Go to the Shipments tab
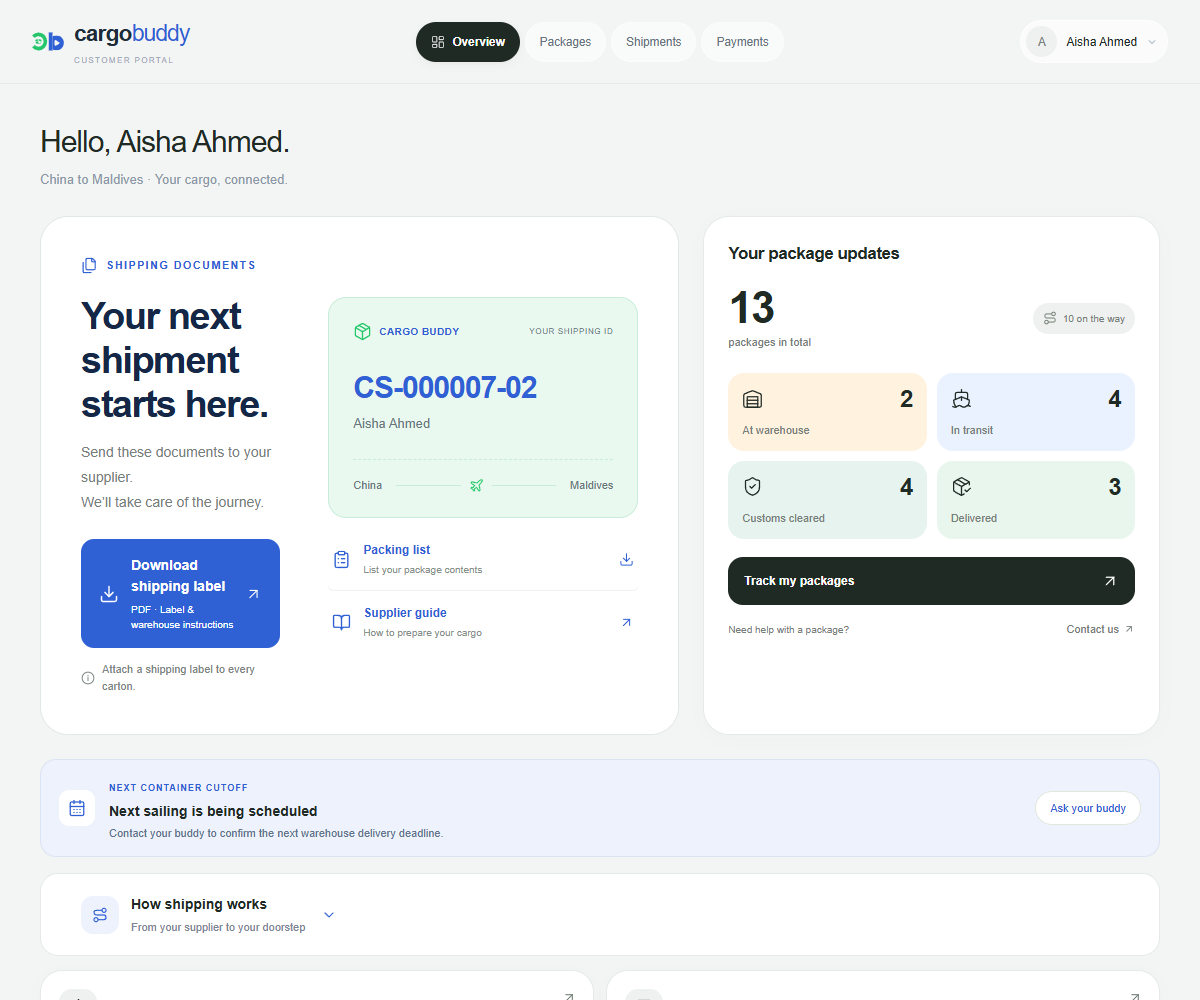This screenshot has height=1000, width=1200. point(653,42)
